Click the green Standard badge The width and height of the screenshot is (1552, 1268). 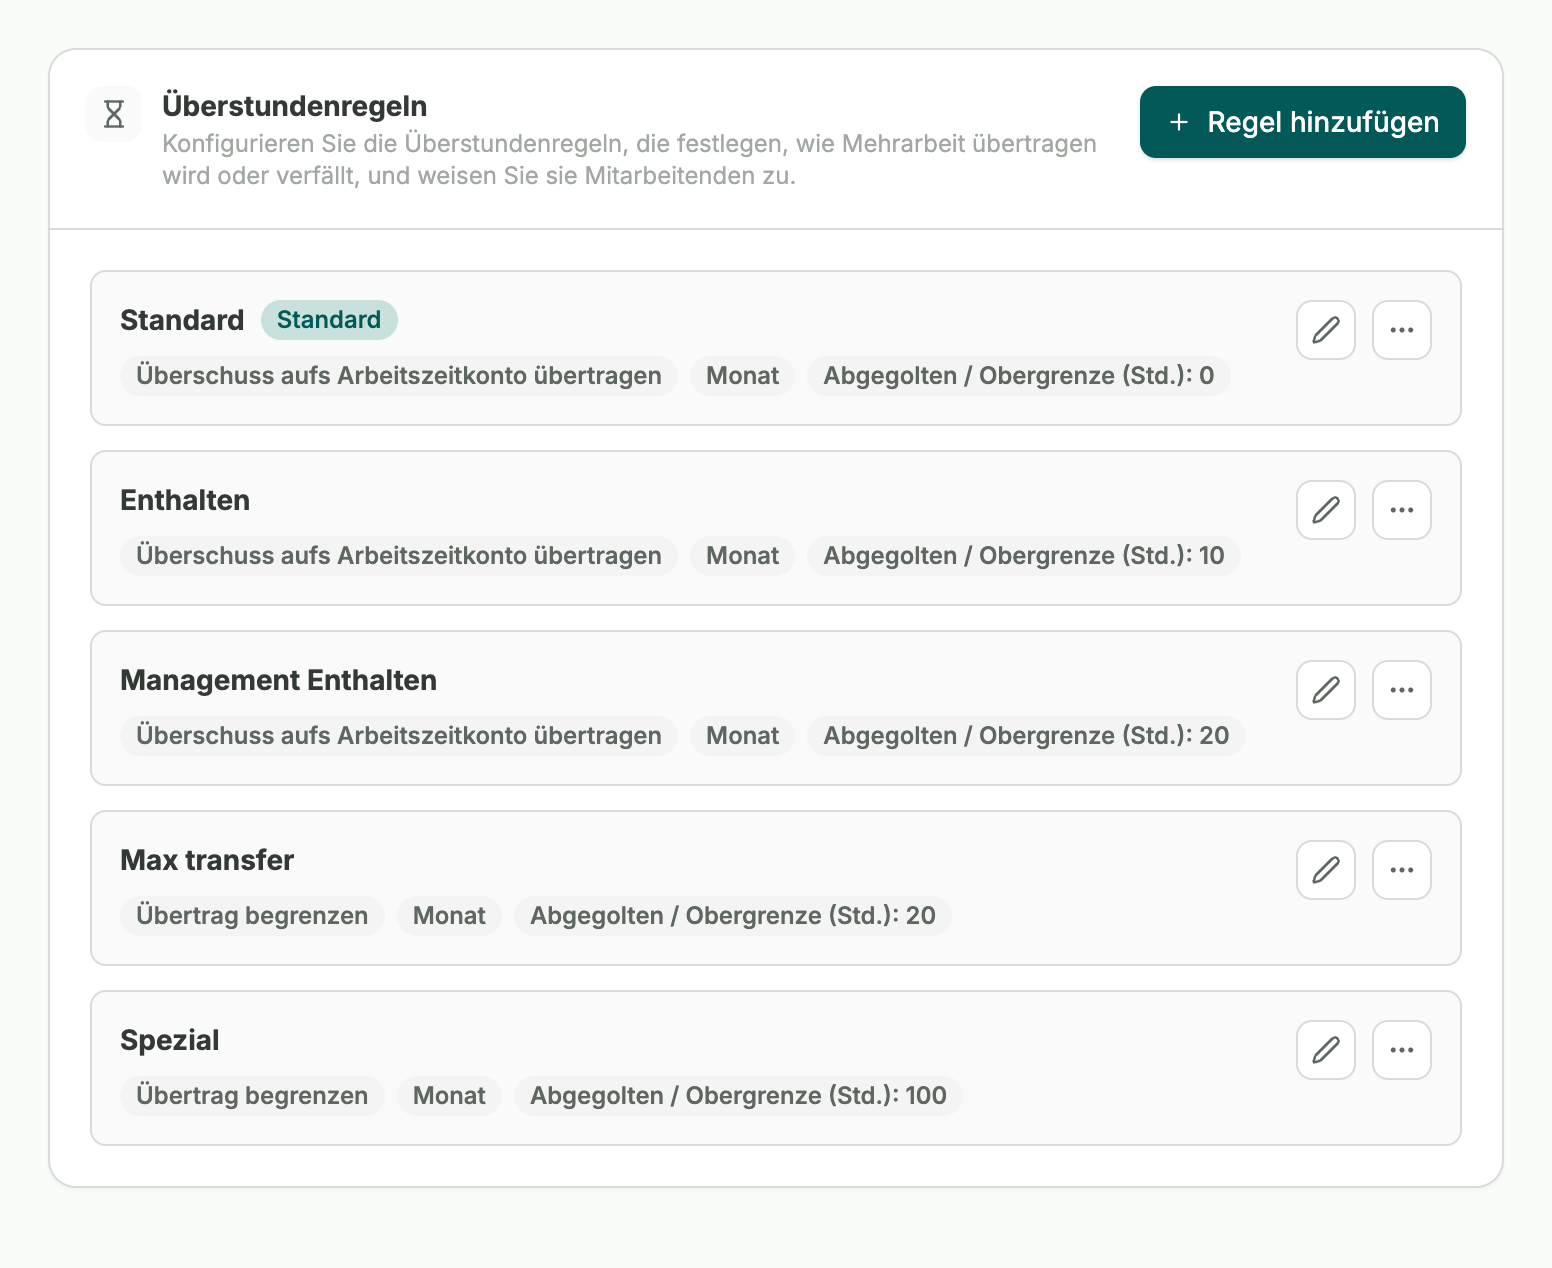329,320
